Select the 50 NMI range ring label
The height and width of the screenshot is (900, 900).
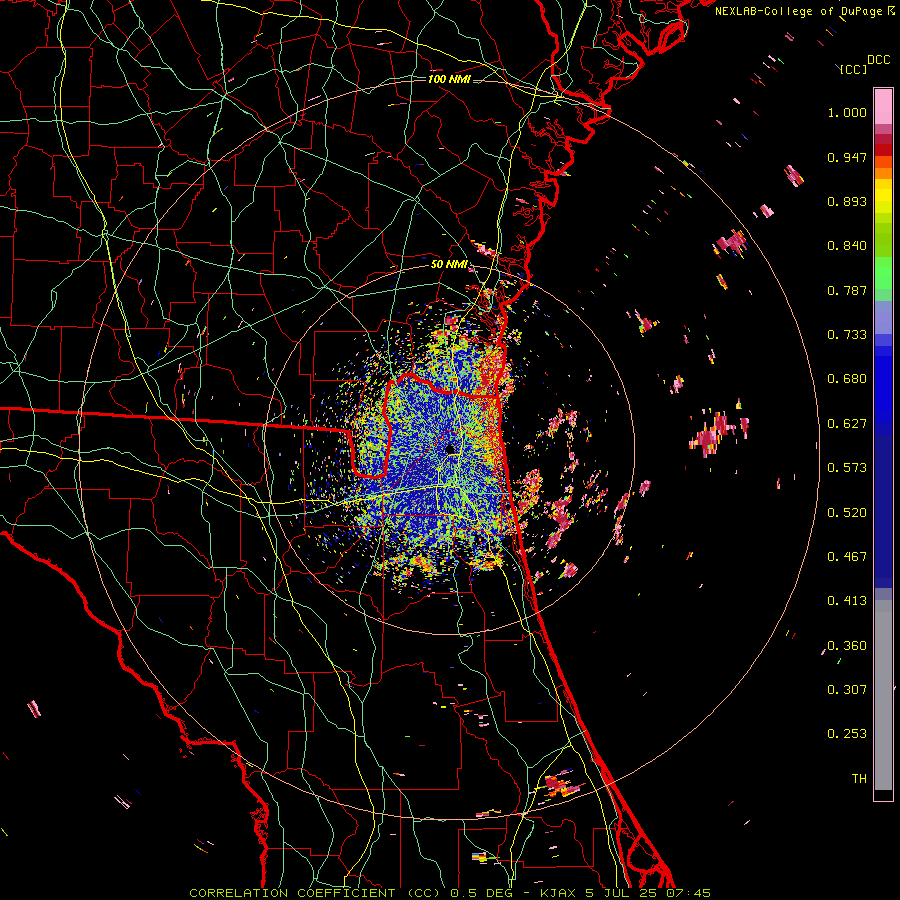(449, 265)
